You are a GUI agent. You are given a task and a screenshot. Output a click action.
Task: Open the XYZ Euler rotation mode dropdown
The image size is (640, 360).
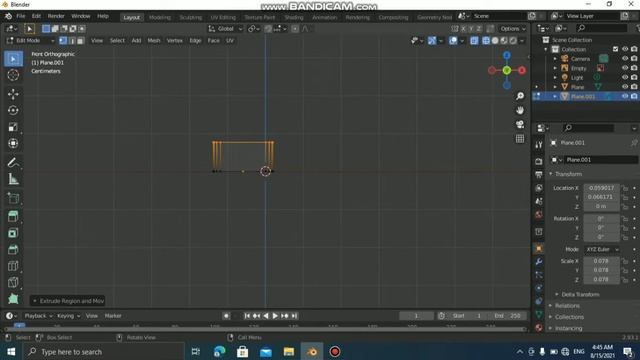(602, 249)
